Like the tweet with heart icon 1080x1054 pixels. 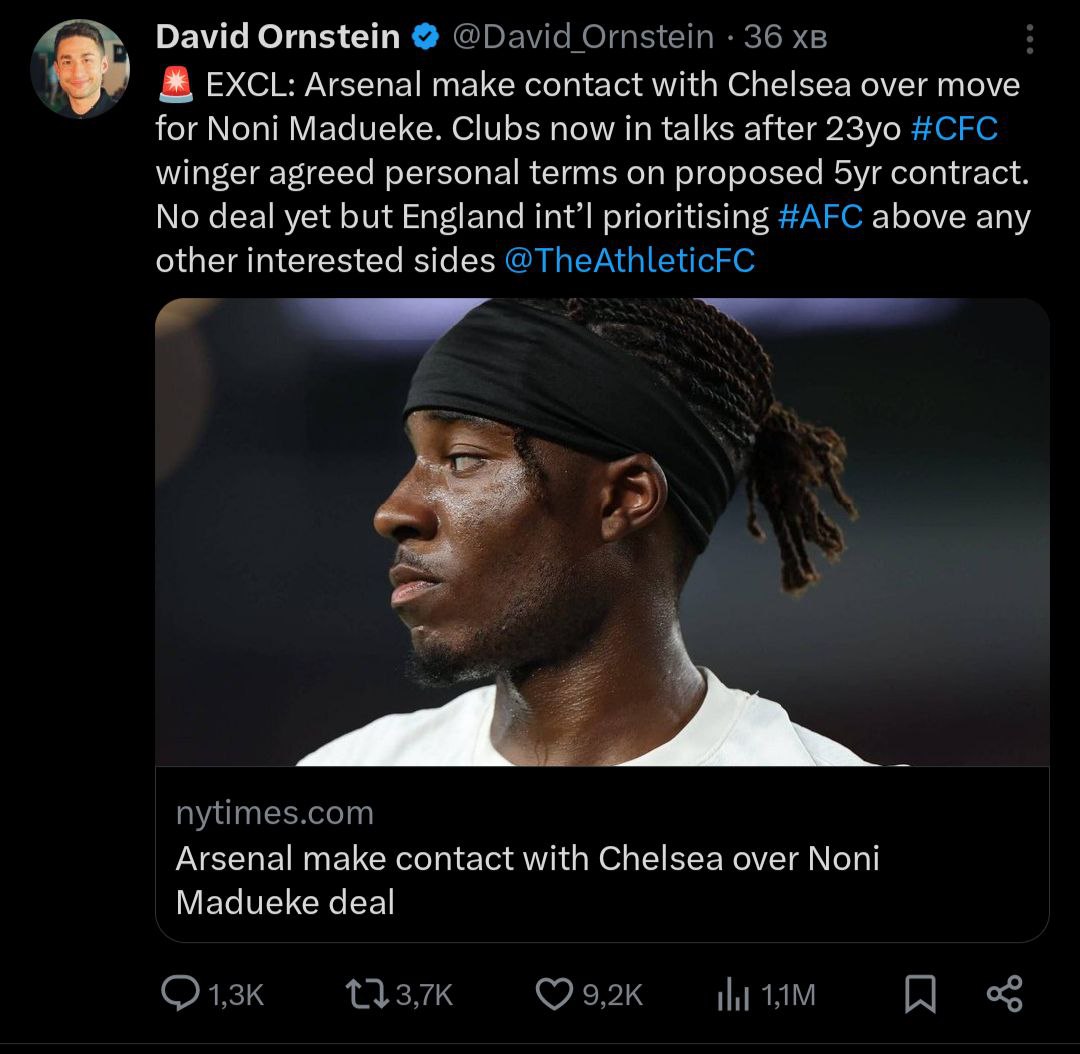[x=553, y=994]
